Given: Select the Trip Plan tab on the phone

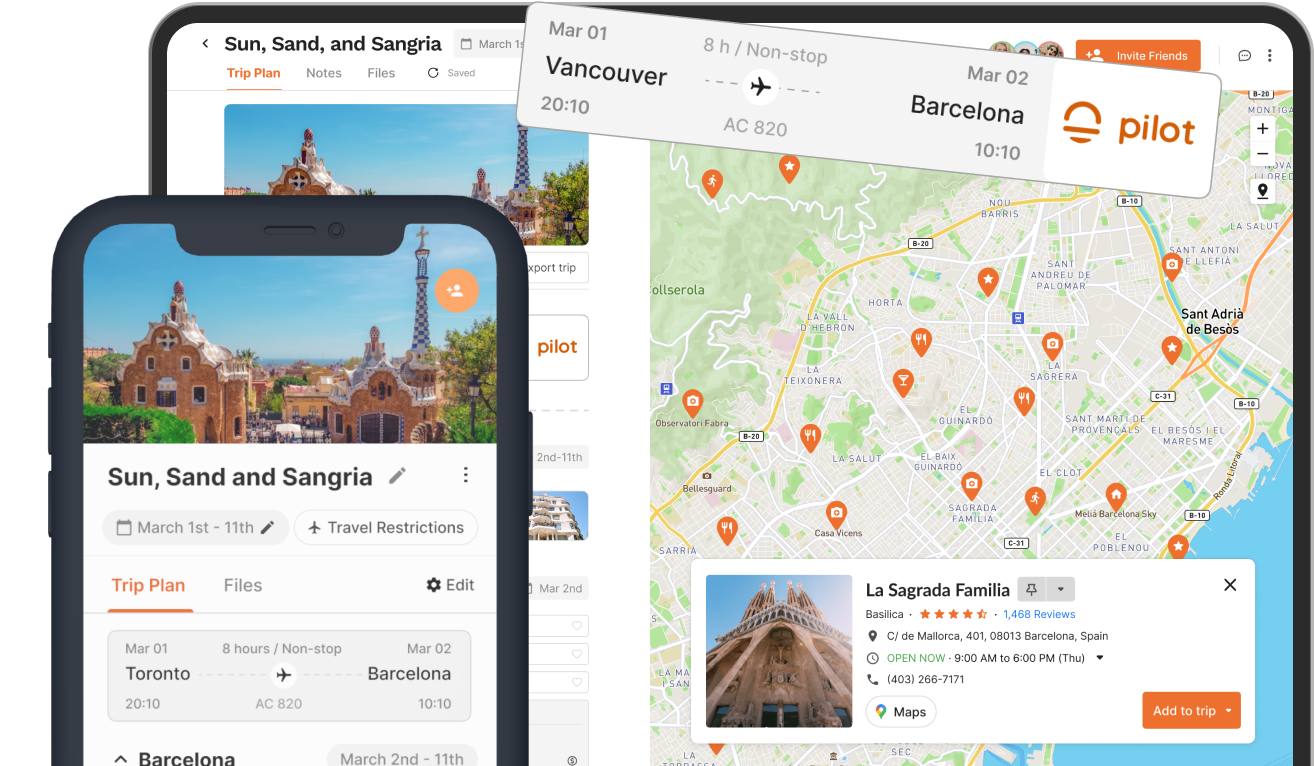Looking at the screenshot, I should click(x=148, y=586).
